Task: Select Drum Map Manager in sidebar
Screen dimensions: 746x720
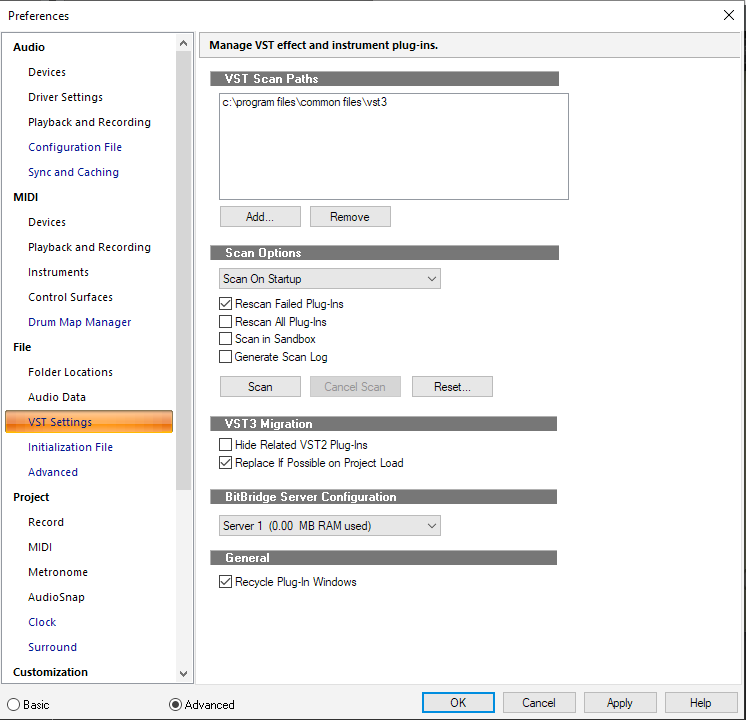Action: coord(79,322)
